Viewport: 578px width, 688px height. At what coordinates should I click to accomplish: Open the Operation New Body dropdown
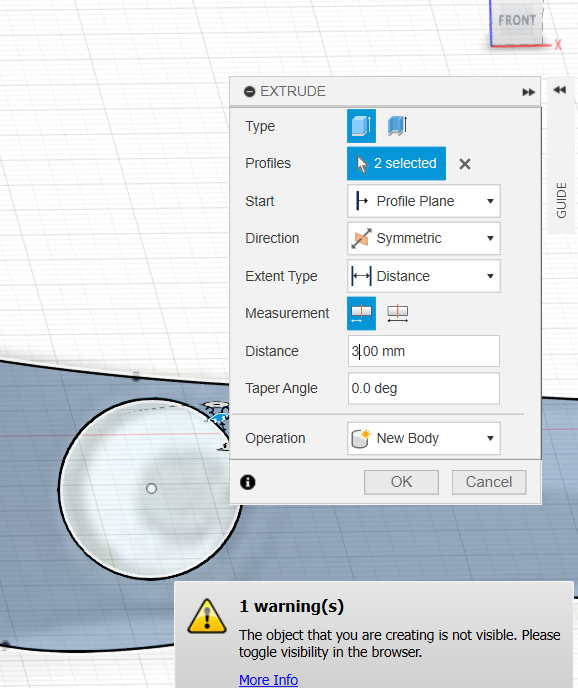[424, 438]
